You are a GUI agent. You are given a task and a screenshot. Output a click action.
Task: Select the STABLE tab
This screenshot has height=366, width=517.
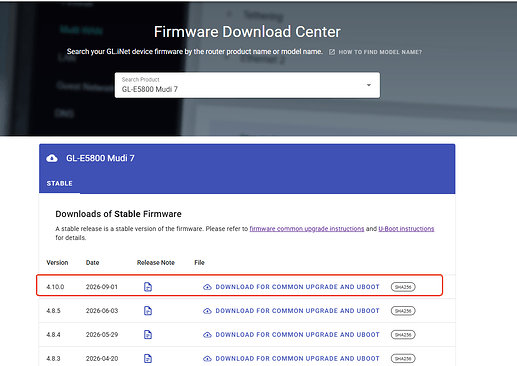[x=59, y=183]
